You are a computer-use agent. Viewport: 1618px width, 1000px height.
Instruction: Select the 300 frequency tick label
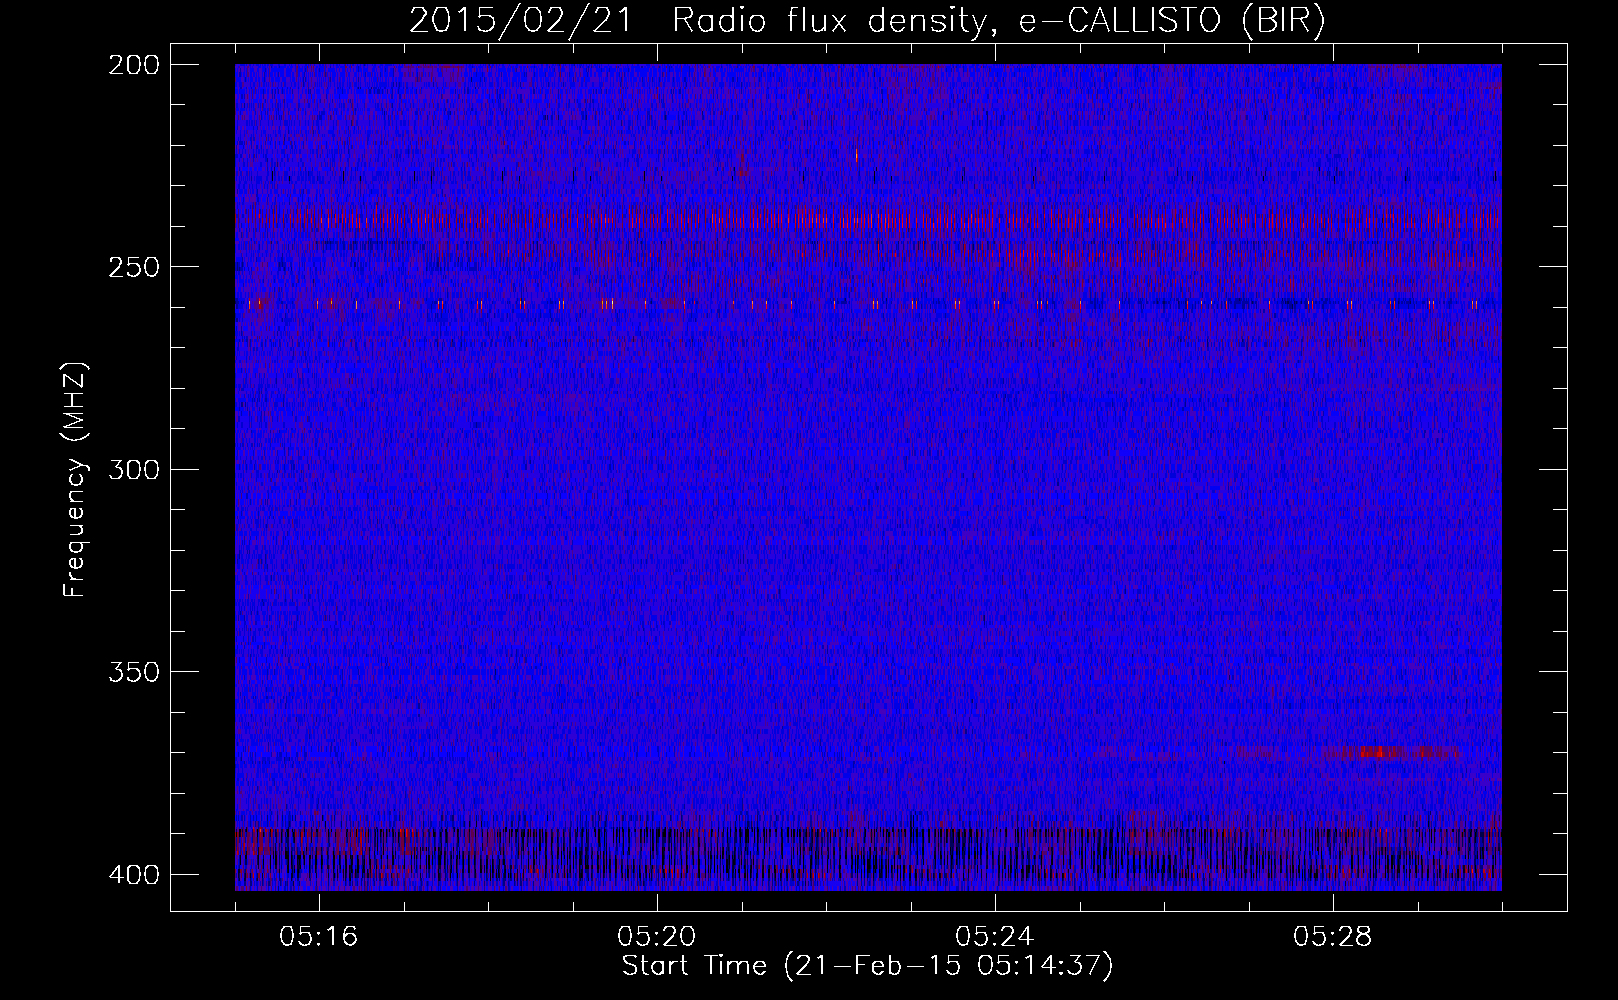pyautogui.click(x=133, y=469)
